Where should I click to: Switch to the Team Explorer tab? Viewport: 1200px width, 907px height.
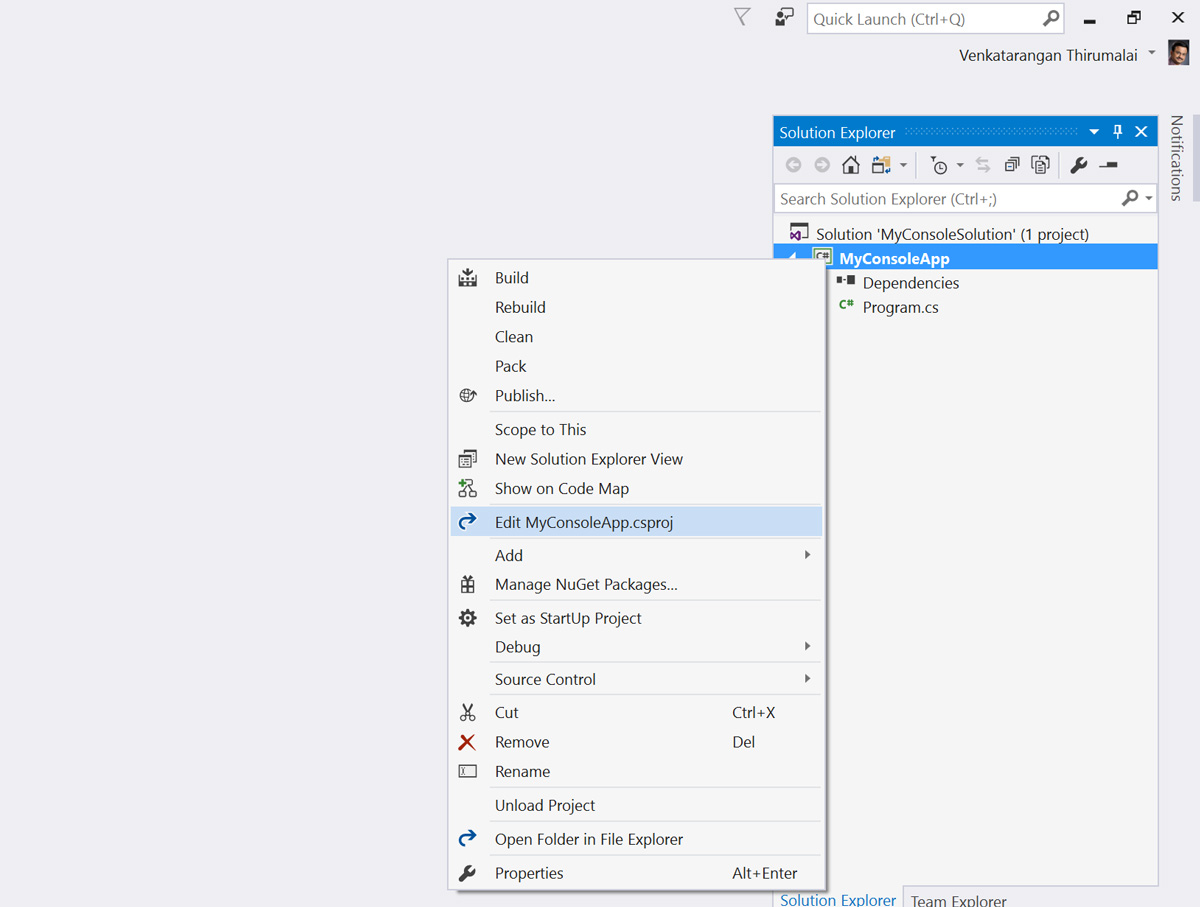(958, 899)
